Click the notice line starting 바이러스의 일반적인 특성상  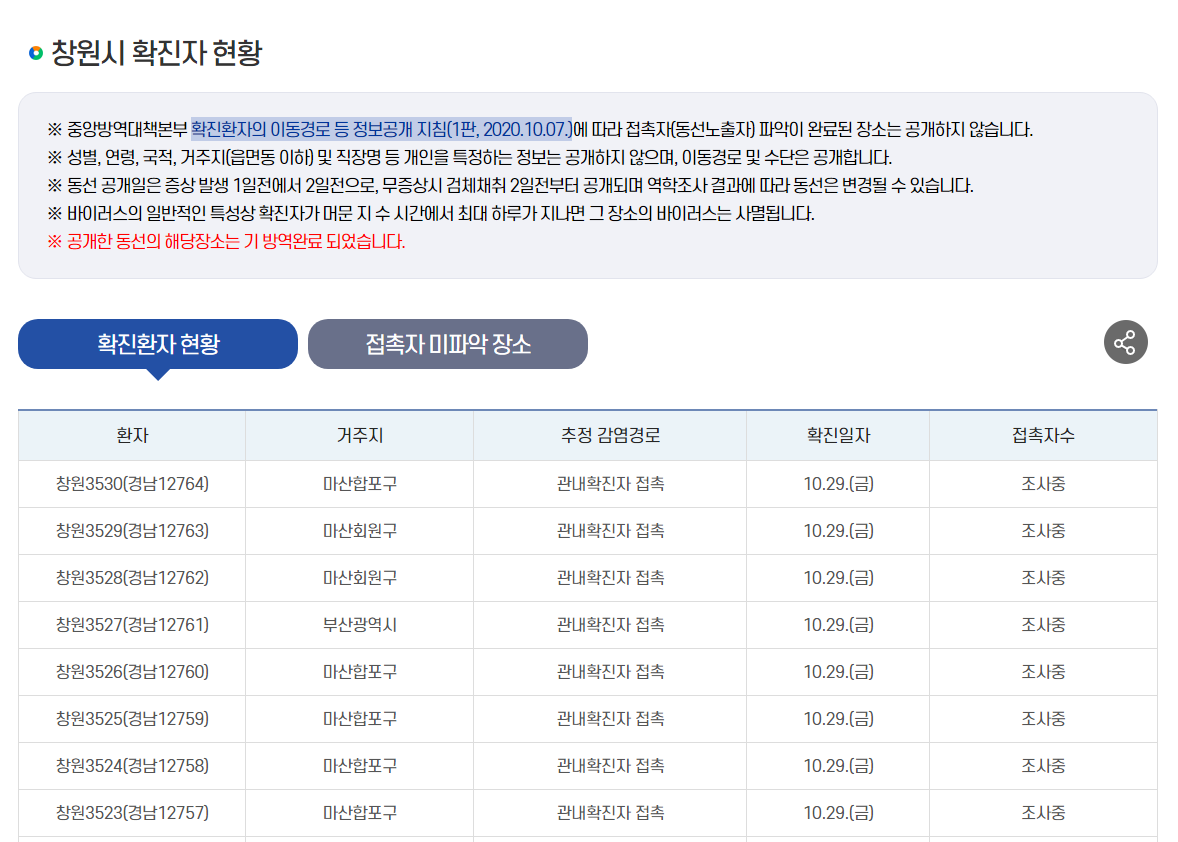tap(431, 214)
